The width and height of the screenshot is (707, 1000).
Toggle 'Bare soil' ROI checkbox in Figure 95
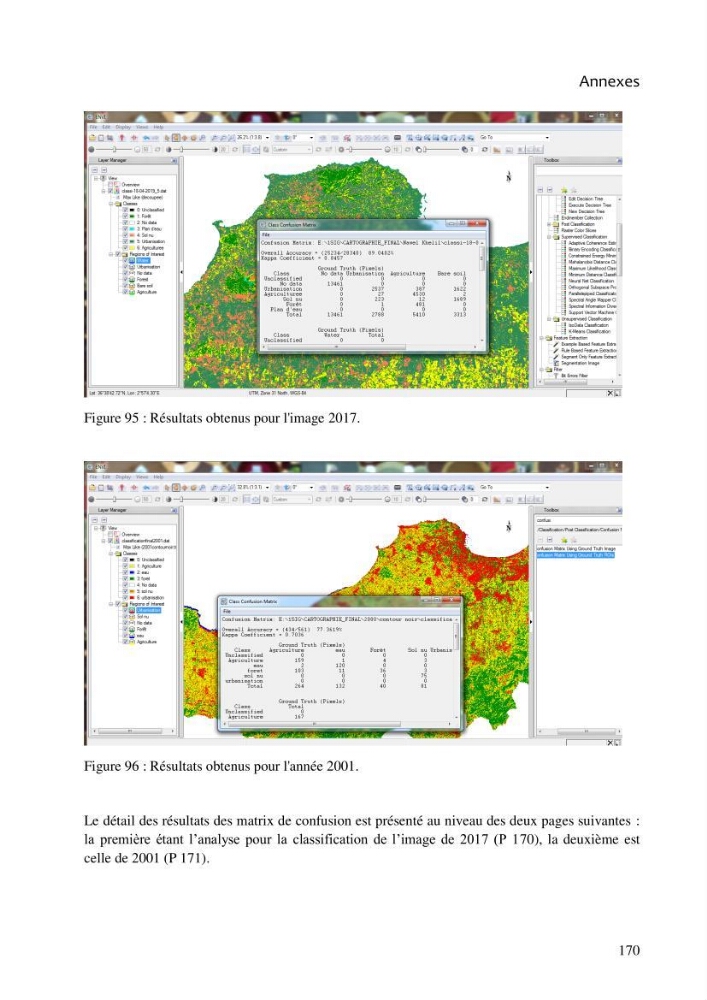coord(126,286)
